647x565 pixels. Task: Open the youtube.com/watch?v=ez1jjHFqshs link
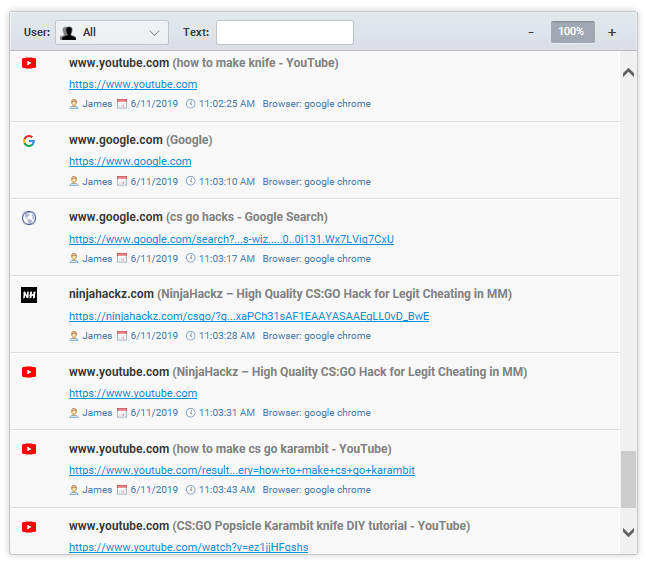click(188, 547)
